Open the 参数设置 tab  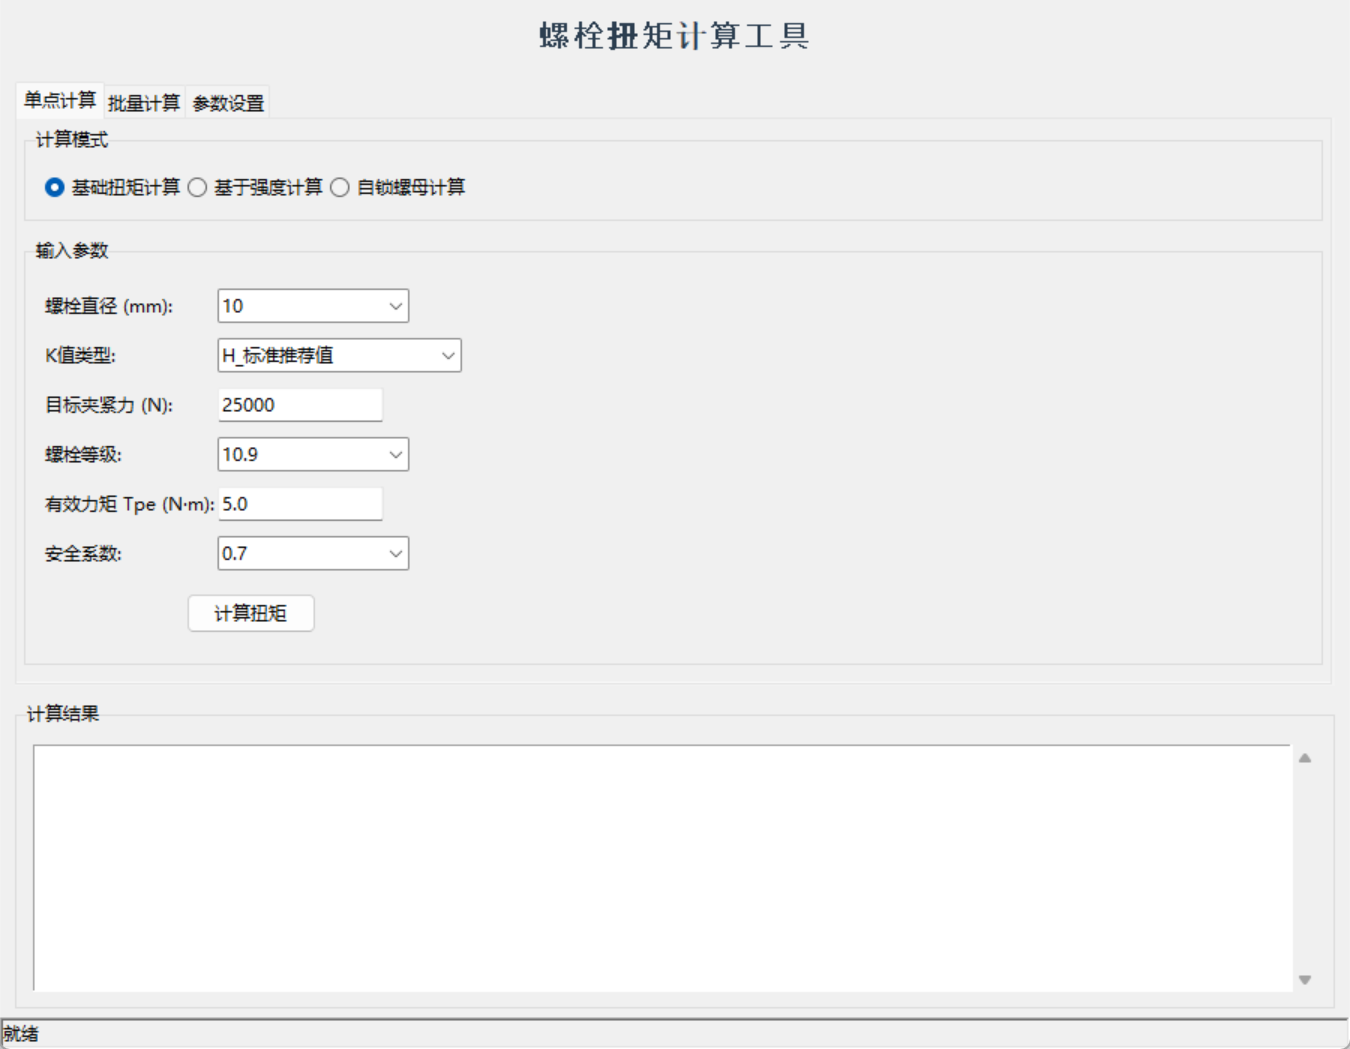tap(229, 101)
